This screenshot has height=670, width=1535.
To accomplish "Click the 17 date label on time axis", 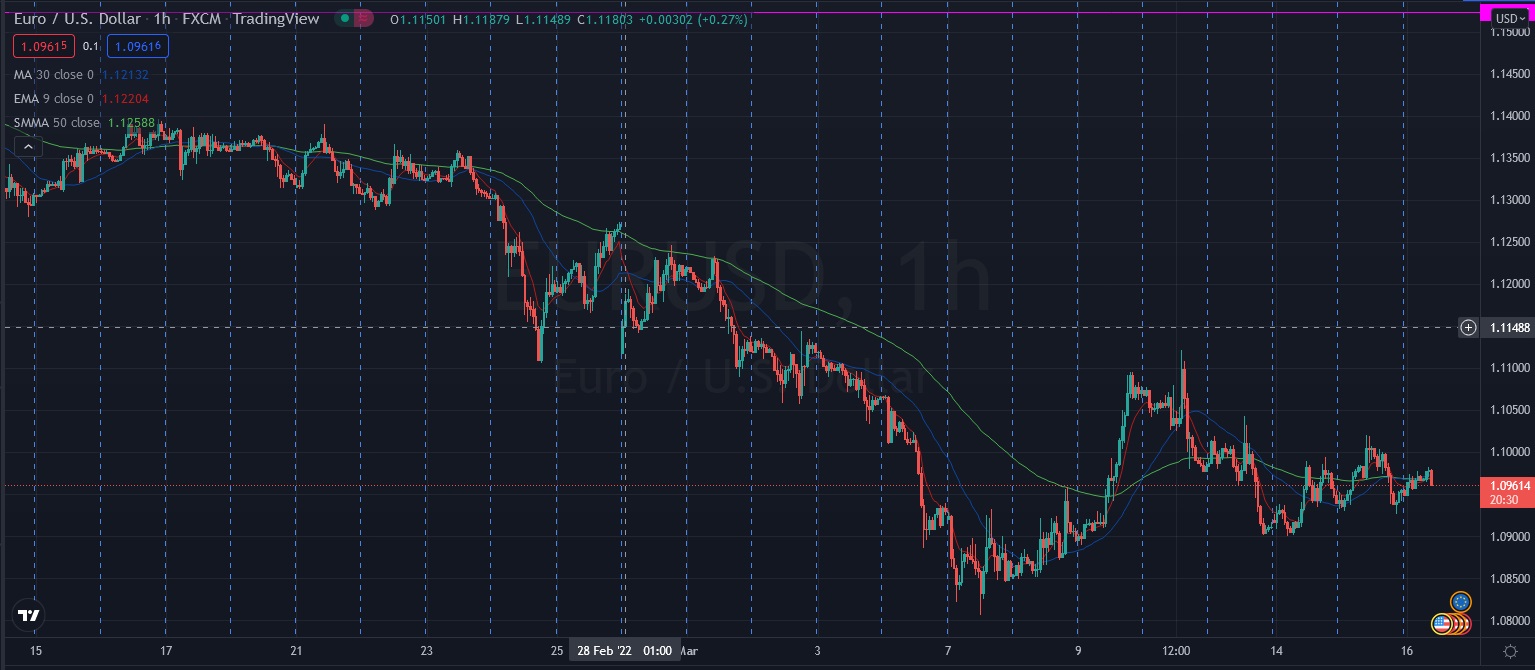I will [x=166, y=651].
